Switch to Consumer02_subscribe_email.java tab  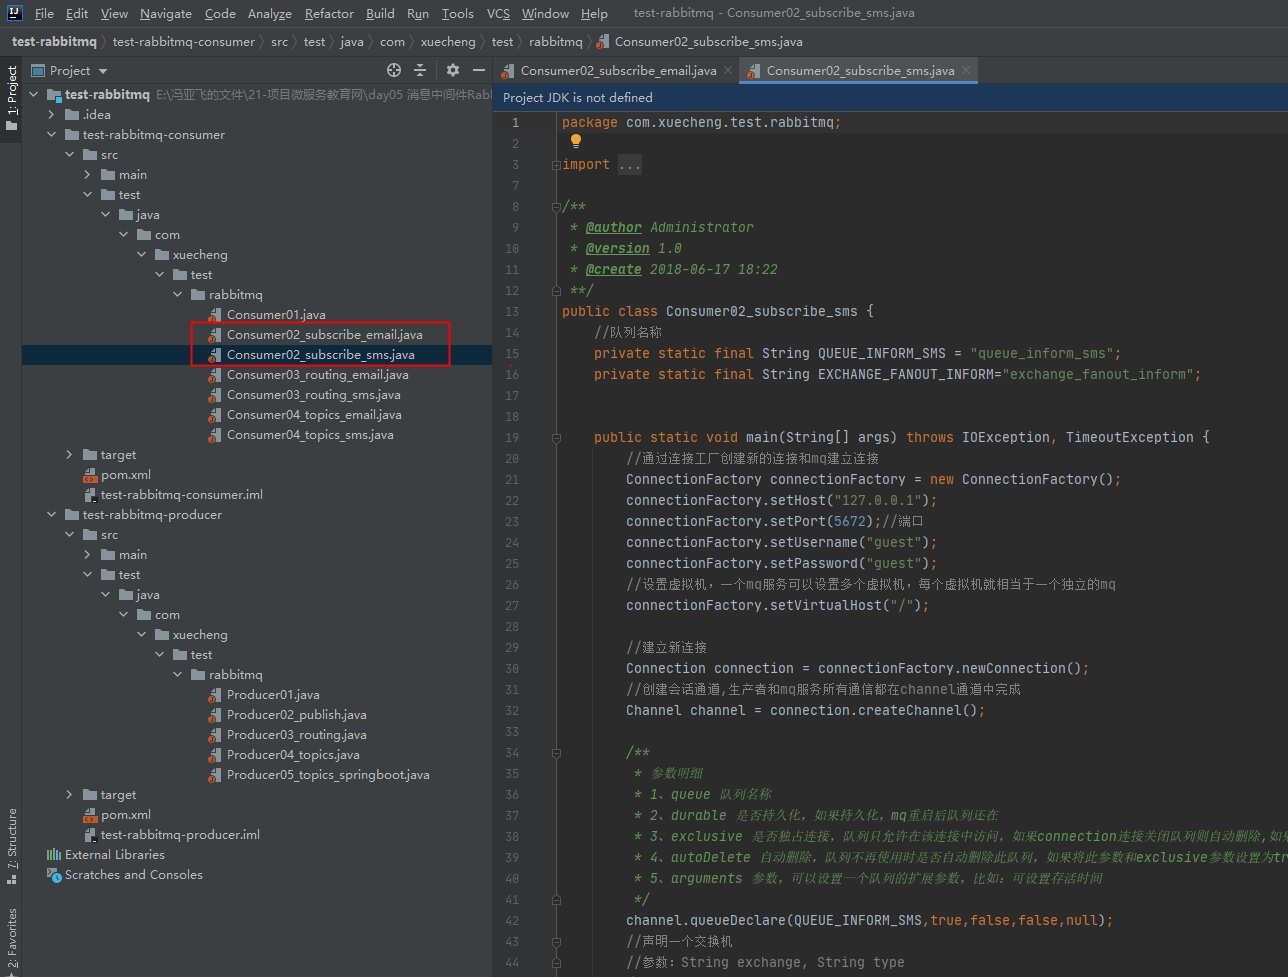[x=618, y=71]
